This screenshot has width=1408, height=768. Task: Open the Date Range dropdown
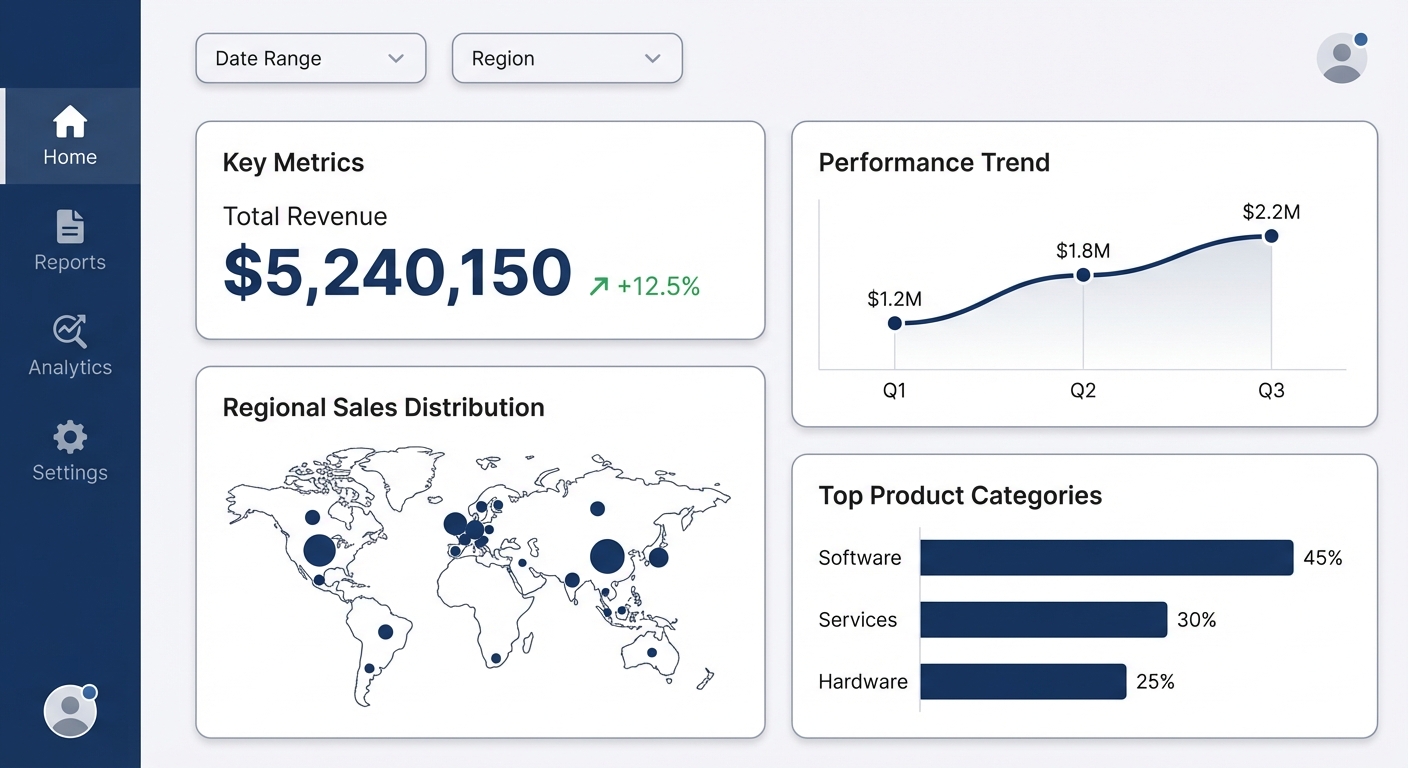coord(310,58)
